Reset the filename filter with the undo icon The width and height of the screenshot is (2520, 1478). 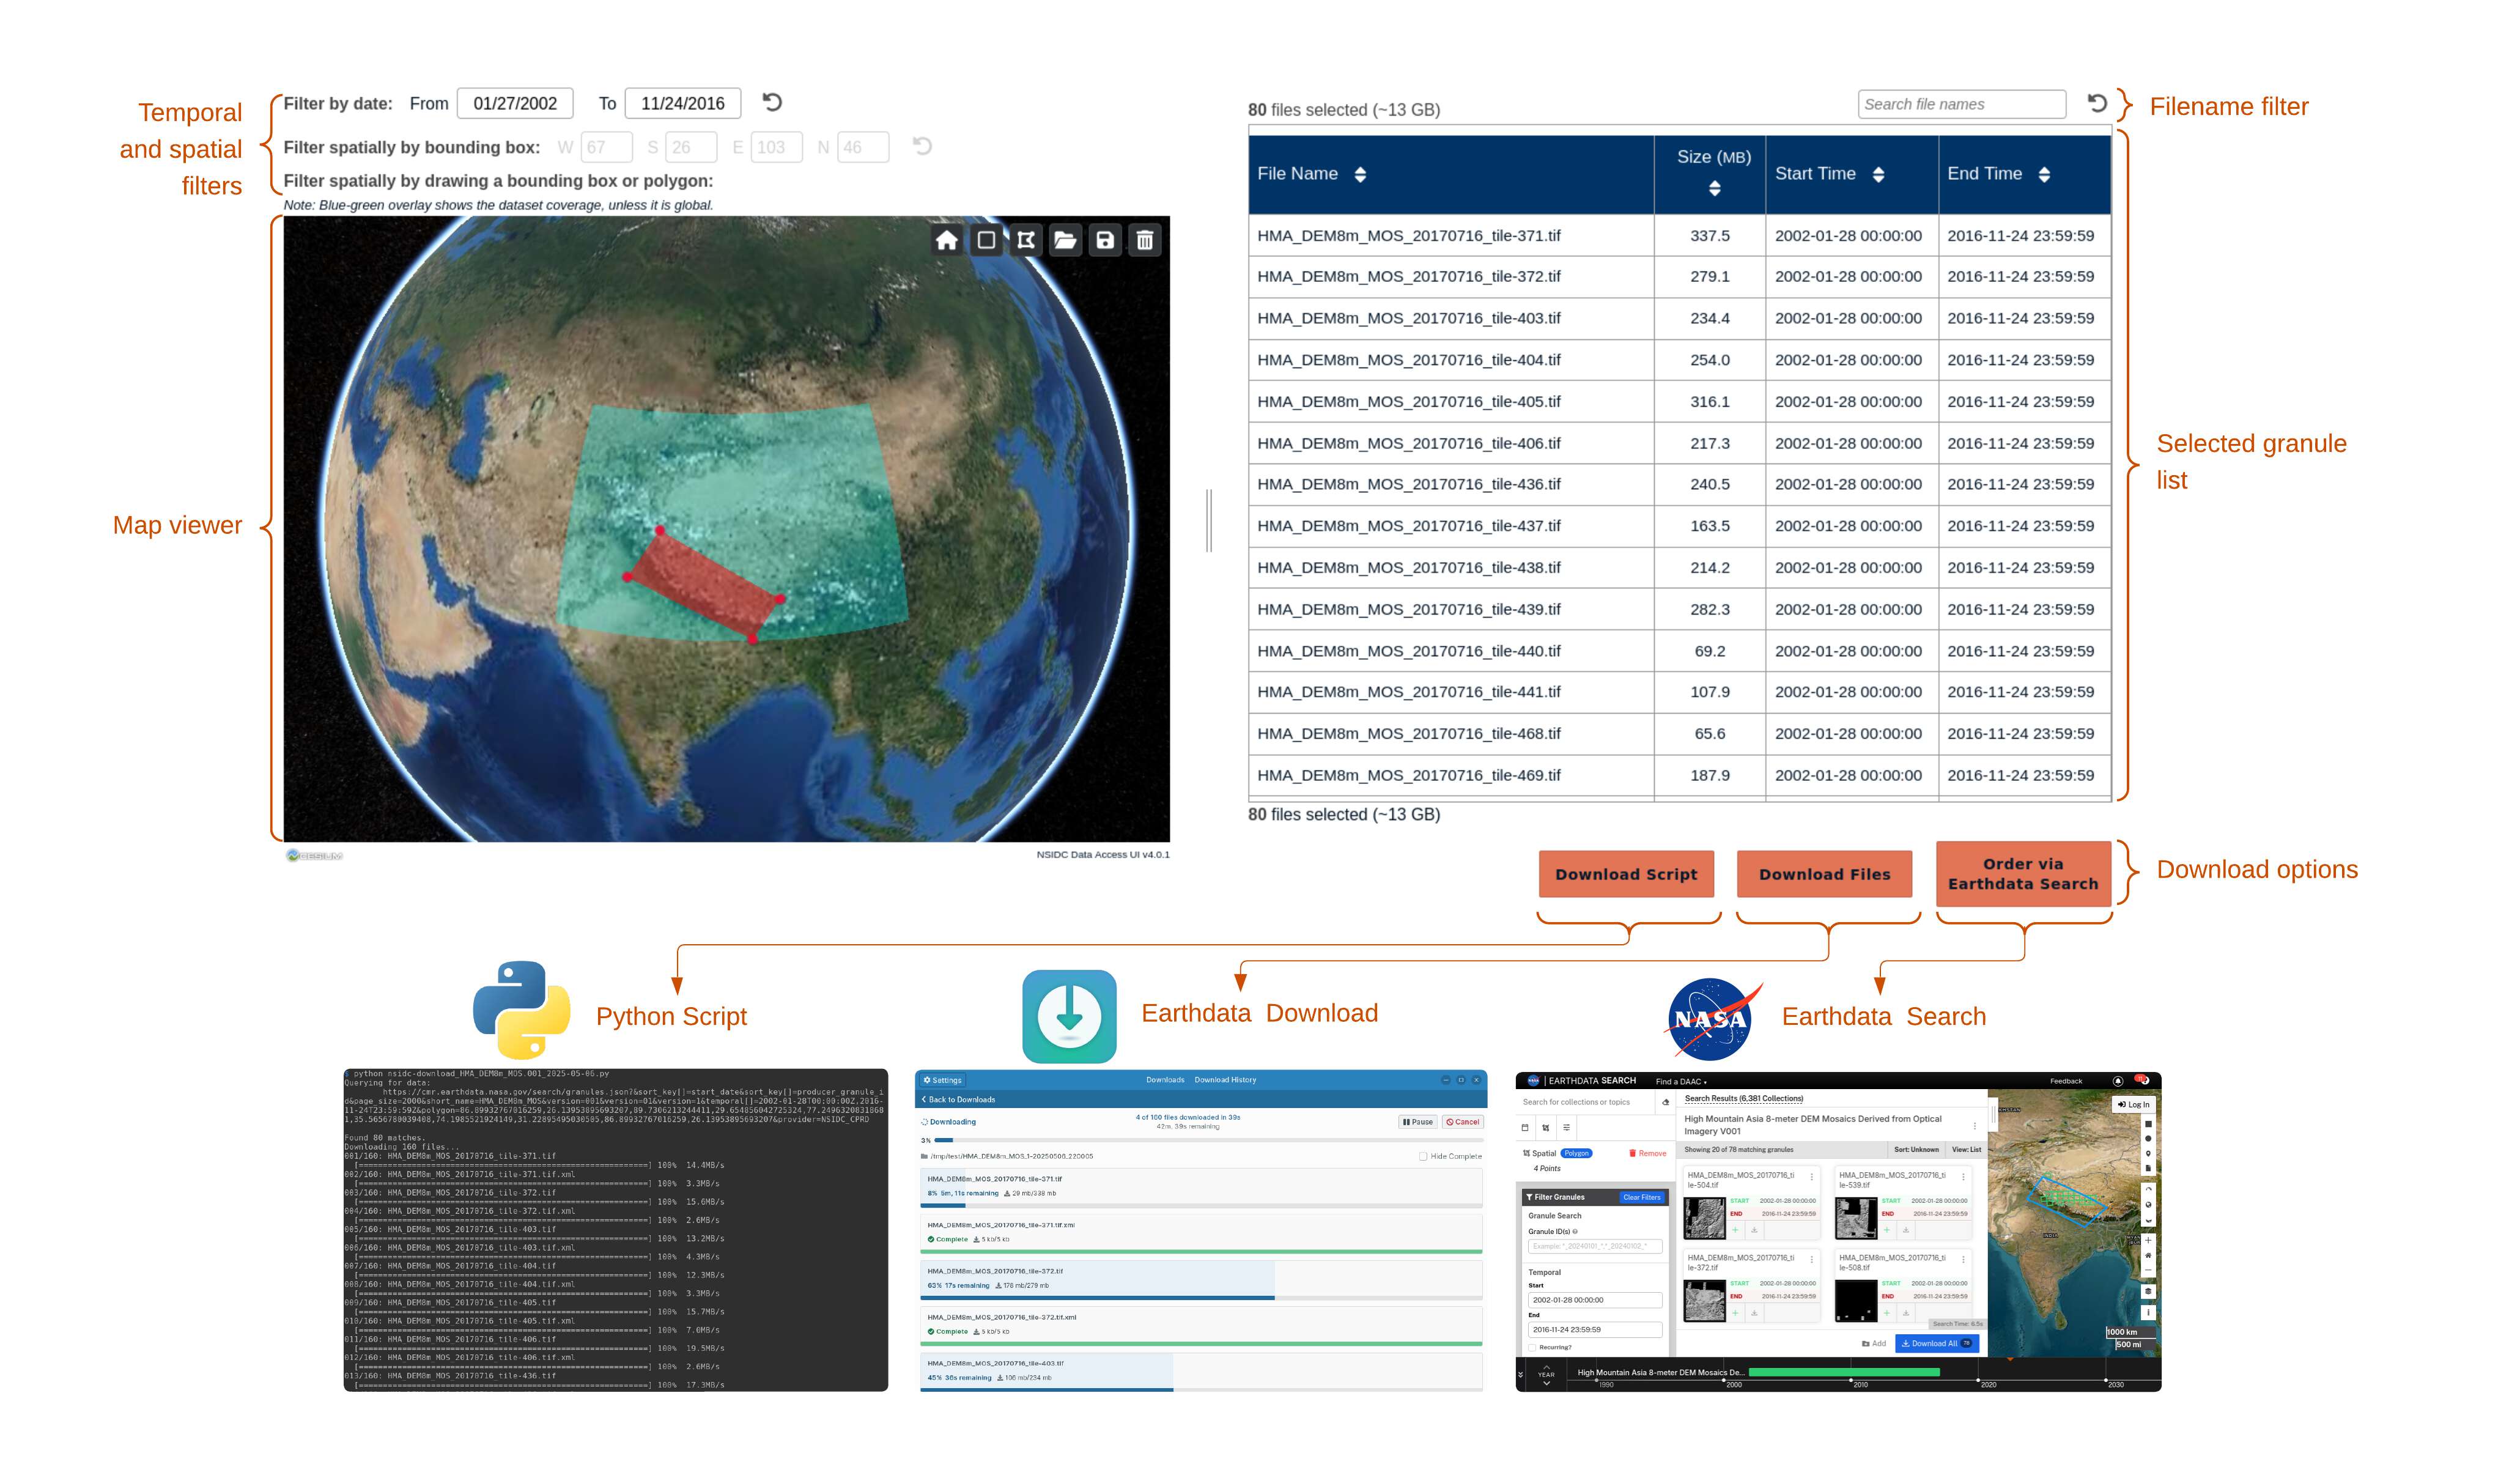click(x=2097, y=103)
